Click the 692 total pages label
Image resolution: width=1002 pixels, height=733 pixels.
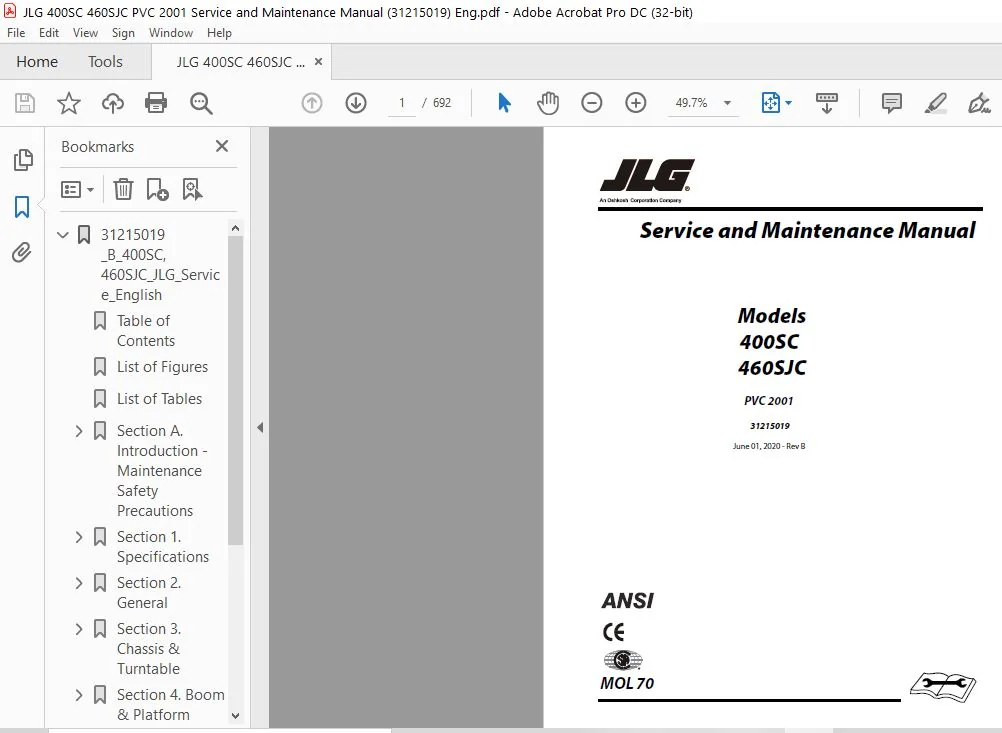coord(442,103)
